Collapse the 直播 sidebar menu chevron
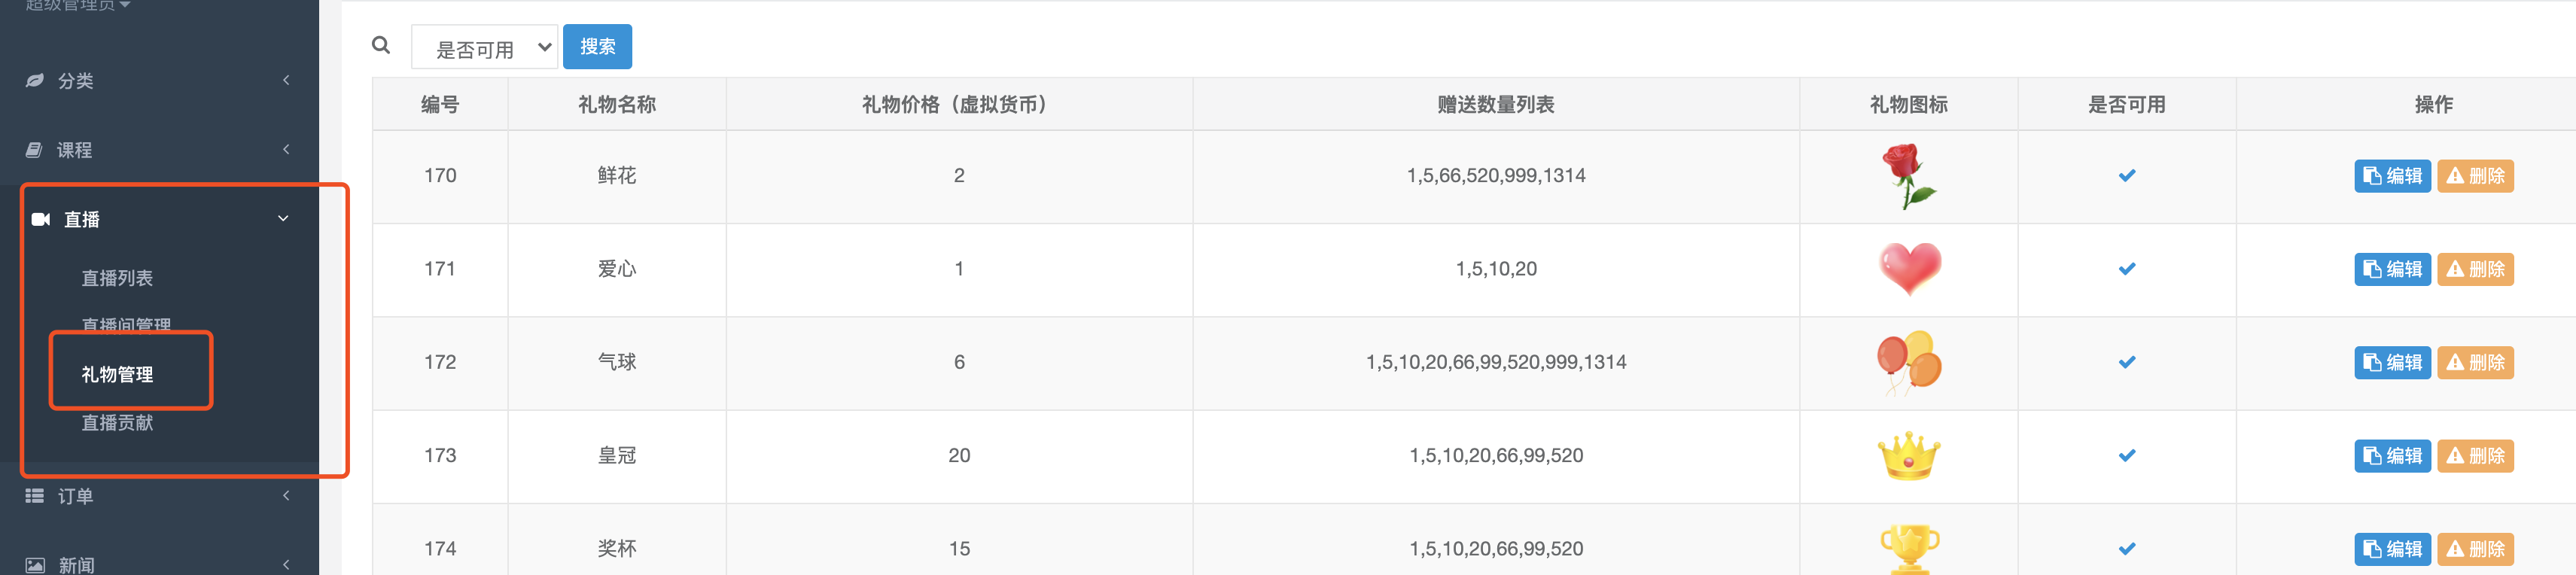The width and height of the screenshot is (2576, 575). [x=283, y=219]
